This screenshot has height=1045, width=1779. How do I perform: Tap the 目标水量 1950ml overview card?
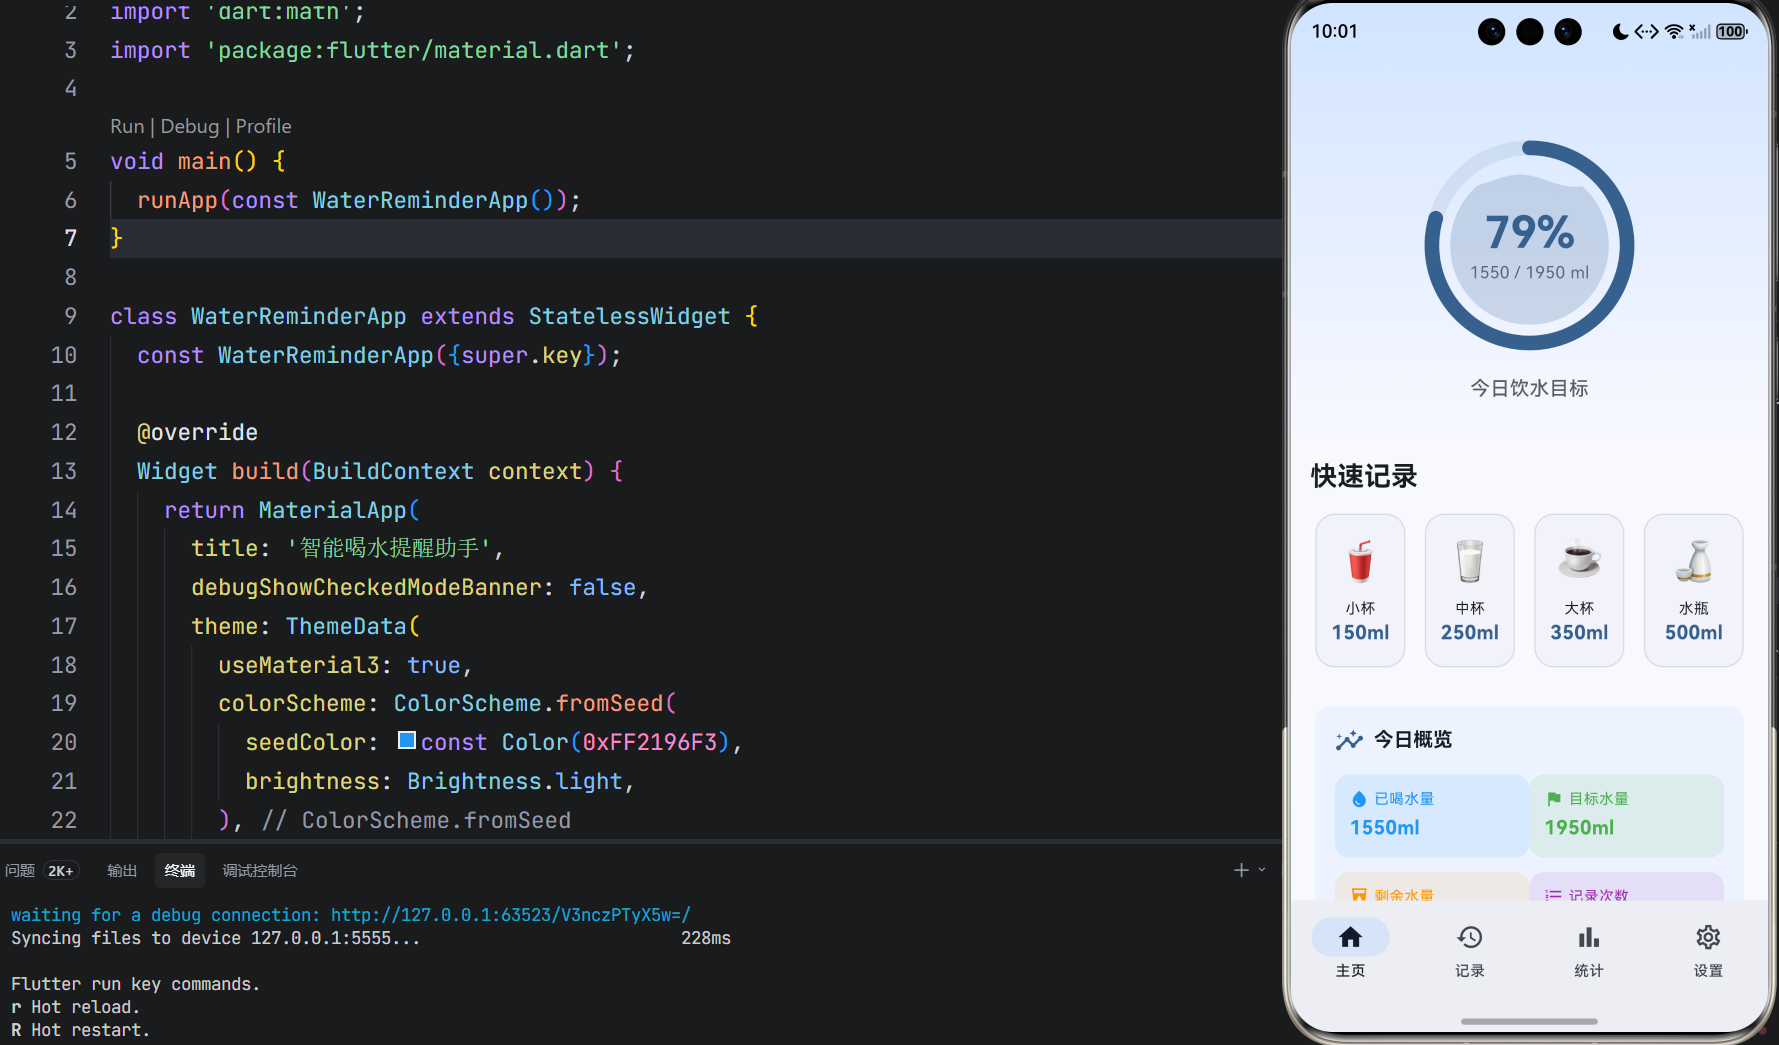(1626, 815)
